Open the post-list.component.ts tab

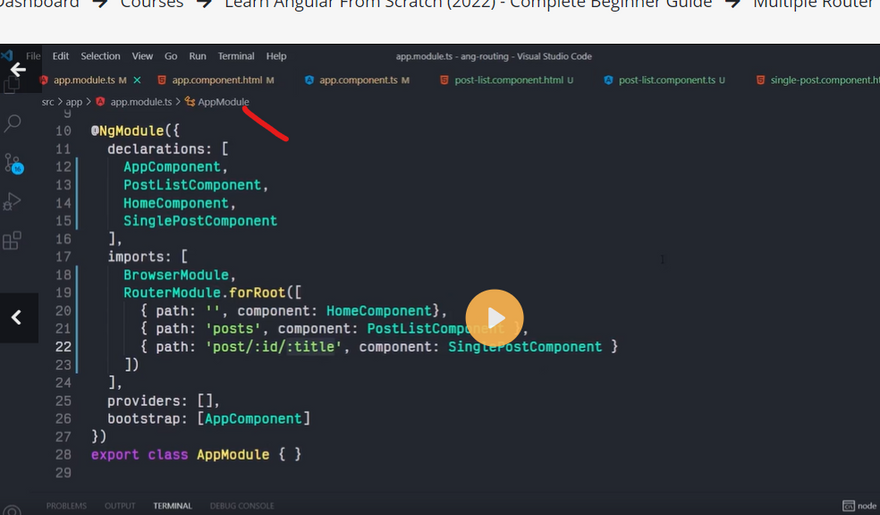tap(666, 80)
